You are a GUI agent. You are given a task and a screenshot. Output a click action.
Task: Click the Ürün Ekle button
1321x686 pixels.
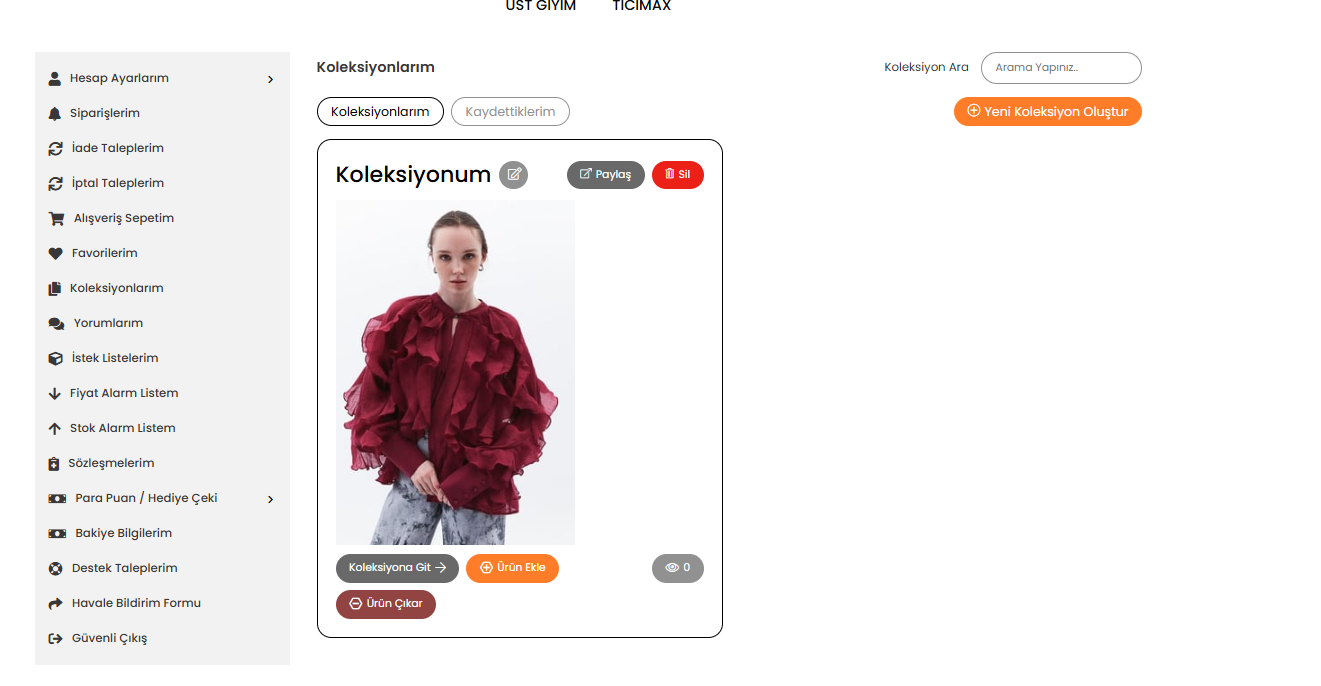pyautogui.click(x=512, y=568)
